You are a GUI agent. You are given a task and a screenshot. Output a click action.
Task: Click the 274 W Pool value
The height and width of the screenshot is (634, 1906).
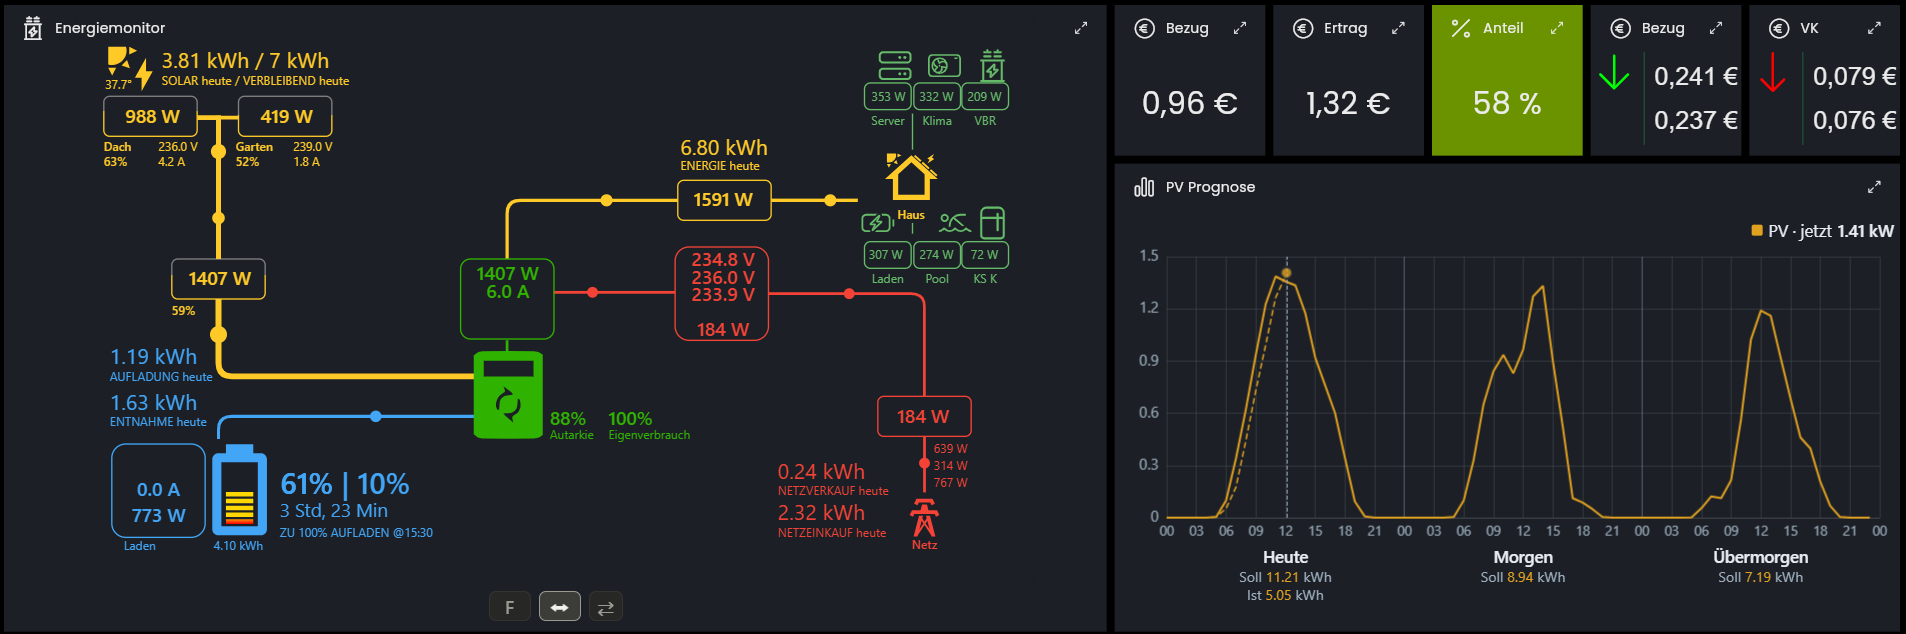pos(936,255)
